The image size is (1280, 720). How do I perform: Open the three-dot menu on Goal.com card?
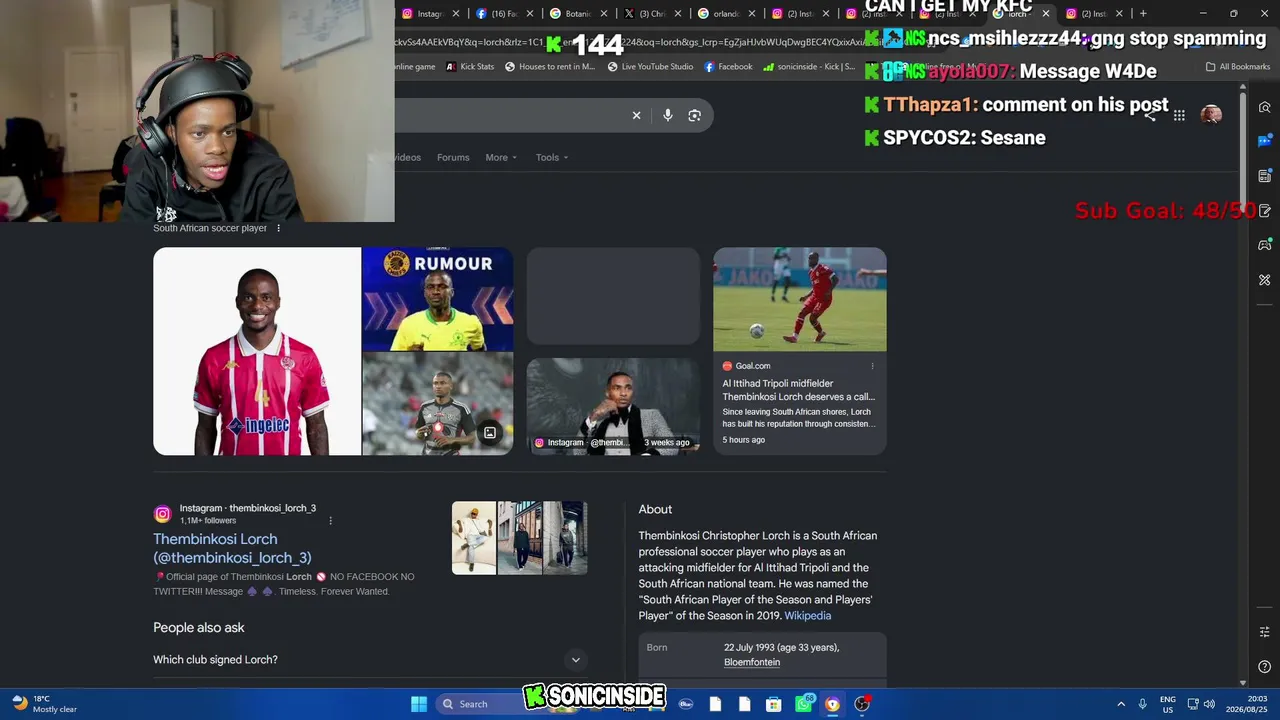coord(872,366)
